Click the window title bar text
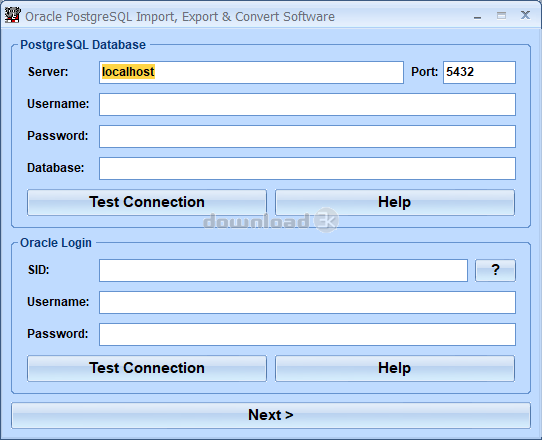This screenshot has height=440, width=542. tap(180, 17)
